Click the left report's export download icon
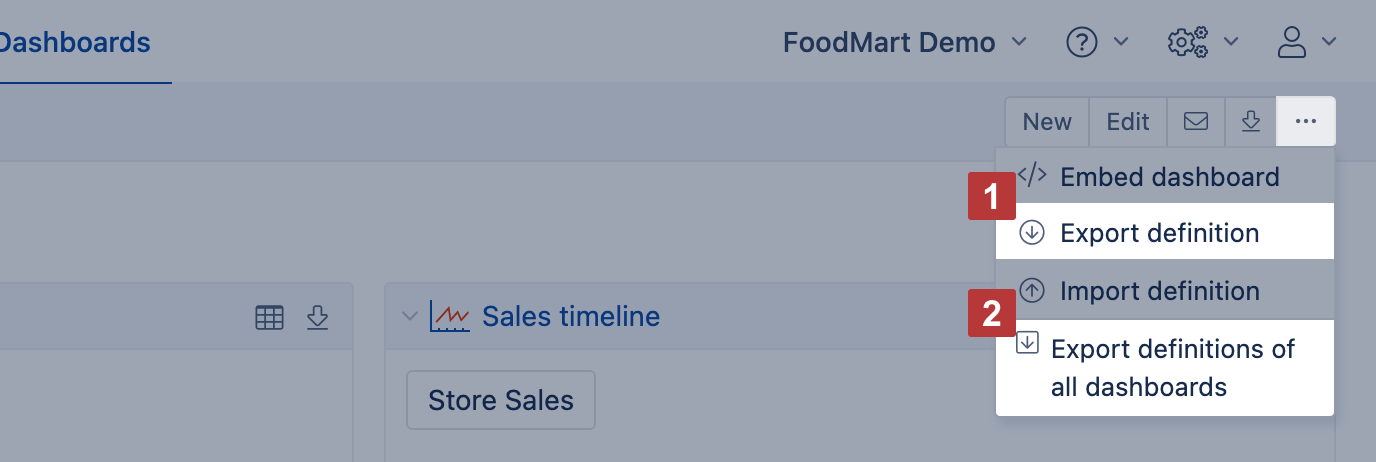The image size is (1376, 462). 317,318
